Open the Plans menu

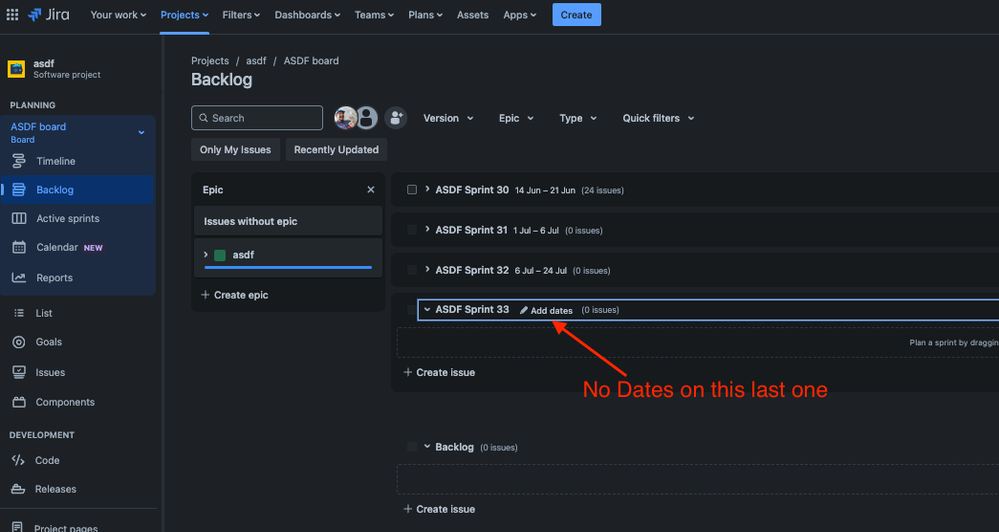pos(425,15)
